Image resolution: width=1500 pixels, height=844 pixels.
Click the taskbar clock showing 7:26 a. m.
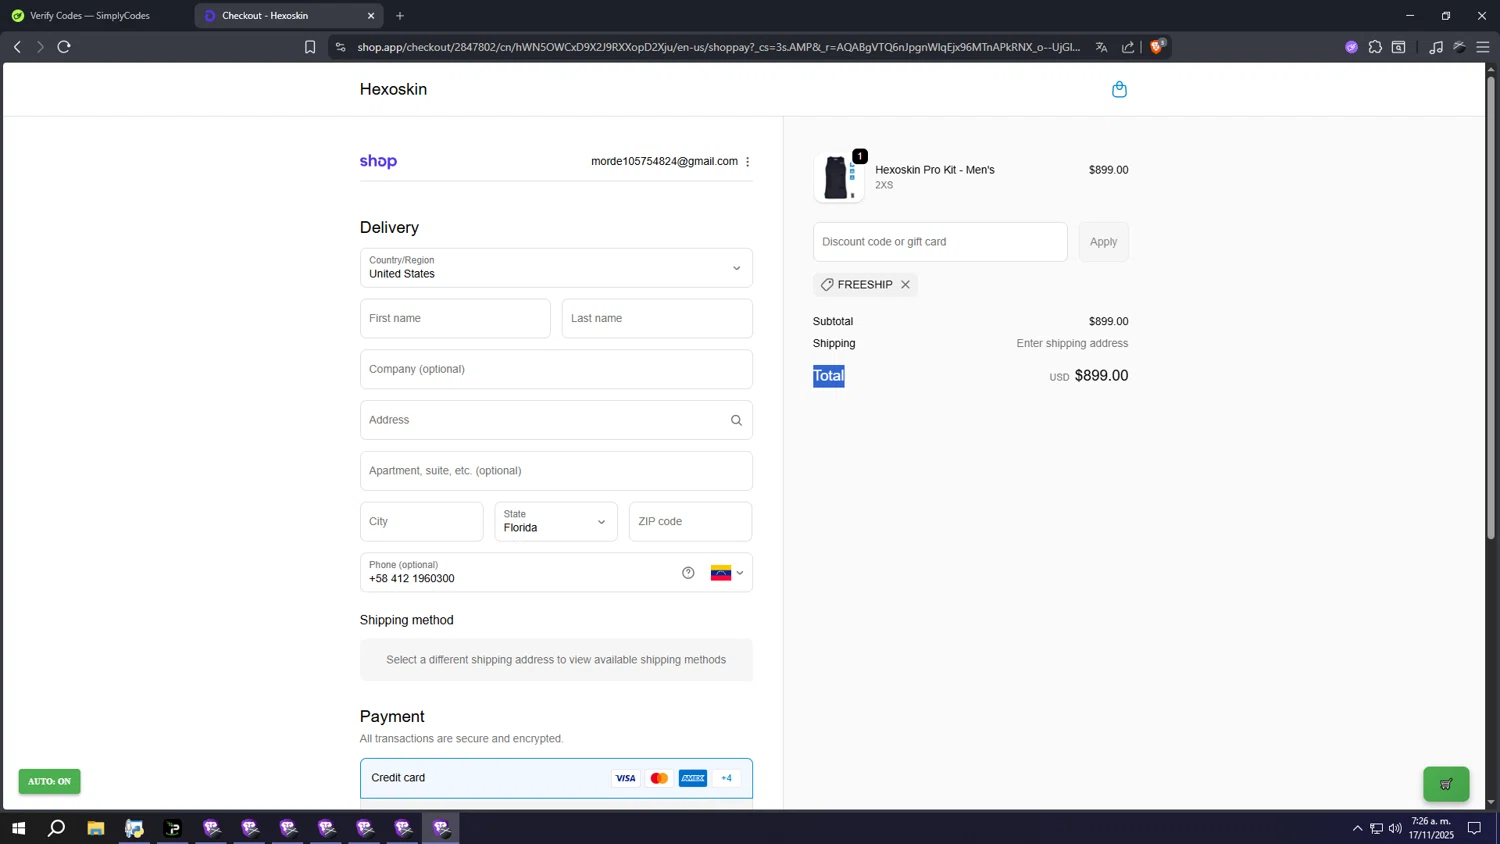1431,828
